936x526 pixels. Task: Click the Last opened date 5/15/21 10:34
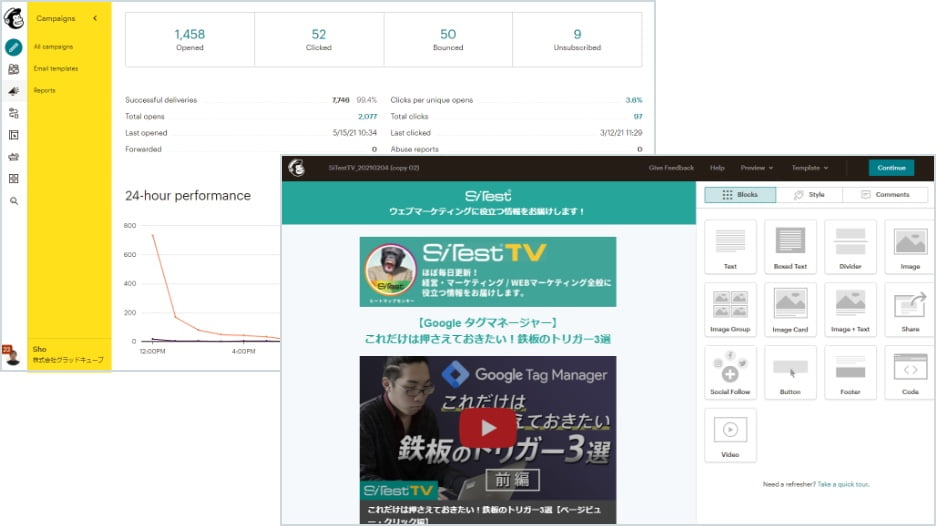point(355,133)
